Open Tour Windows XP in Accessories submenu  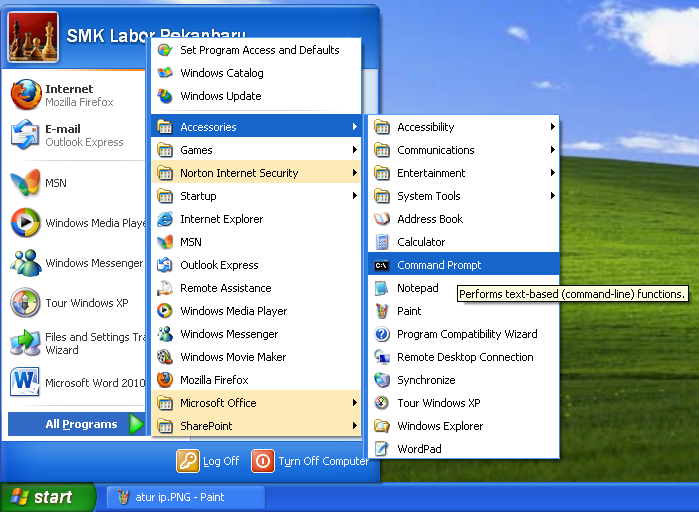pyautogui.click(x=464, y=403)
